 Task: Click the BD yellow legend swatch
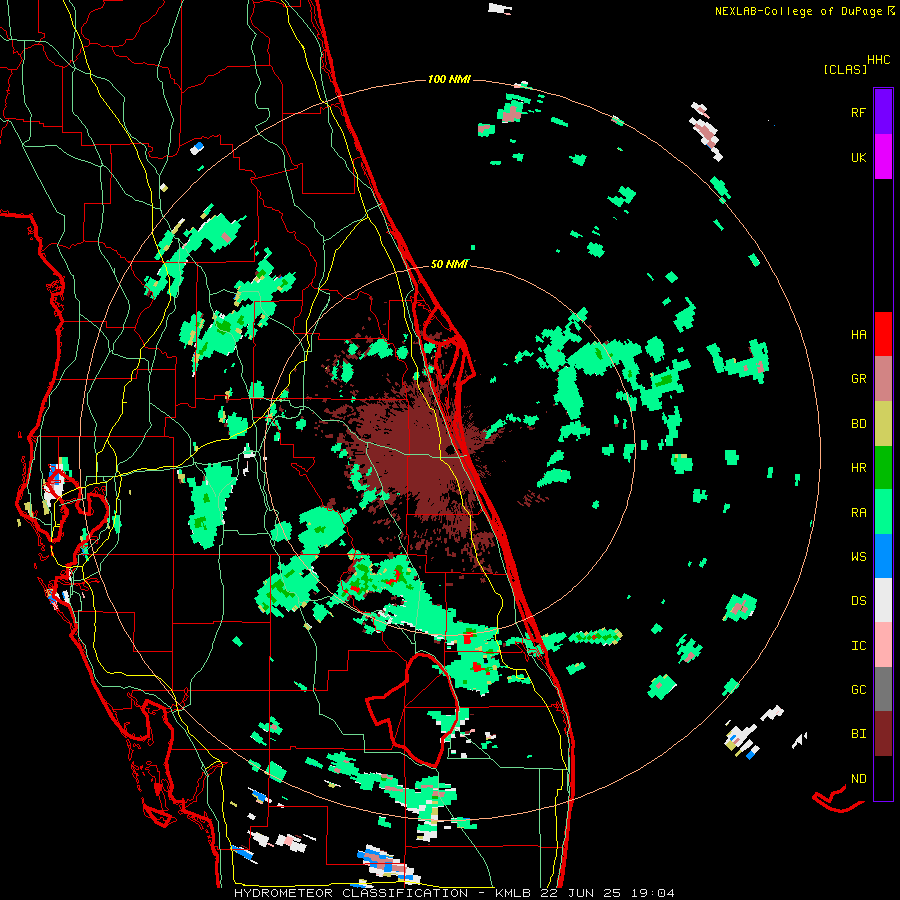point(883,423)
